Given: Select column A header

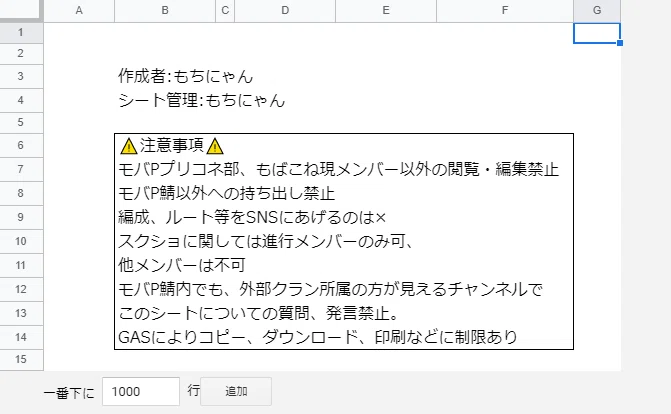Looking at the screenshot, I should pyautogui.click(x=79, y=11).
